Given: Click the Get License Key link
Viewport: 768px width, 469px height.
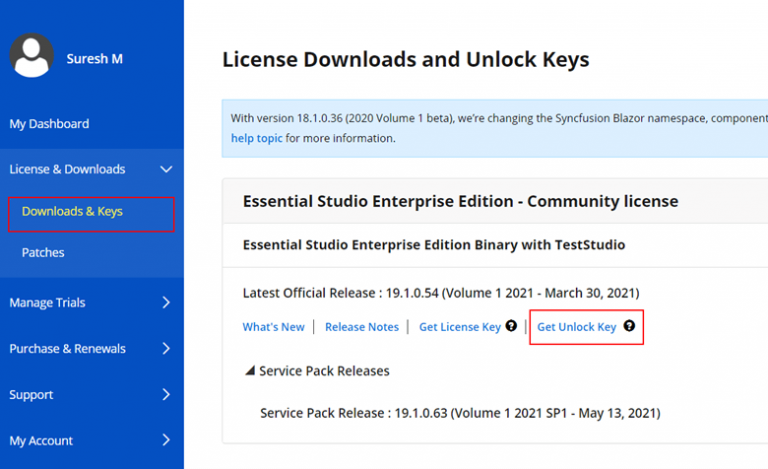Looking at the screenshot, I should pos(459,327).
